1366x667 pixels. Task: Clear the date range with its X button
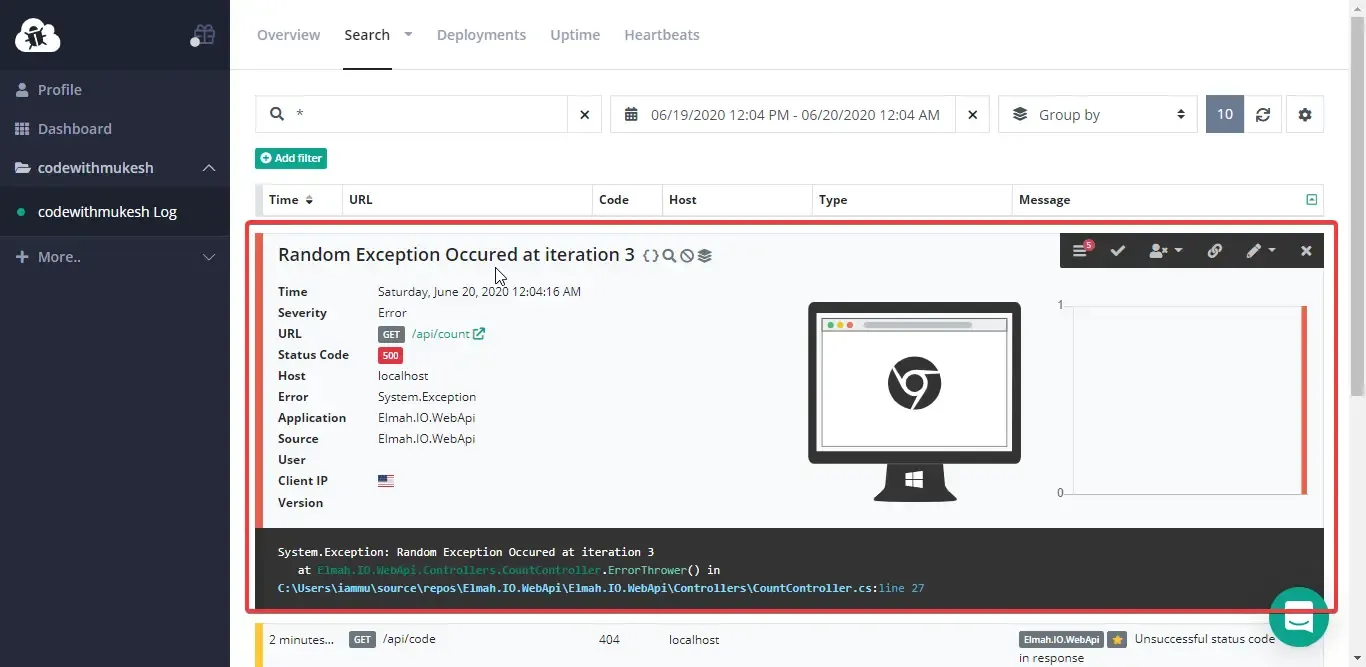click(972, 114)
